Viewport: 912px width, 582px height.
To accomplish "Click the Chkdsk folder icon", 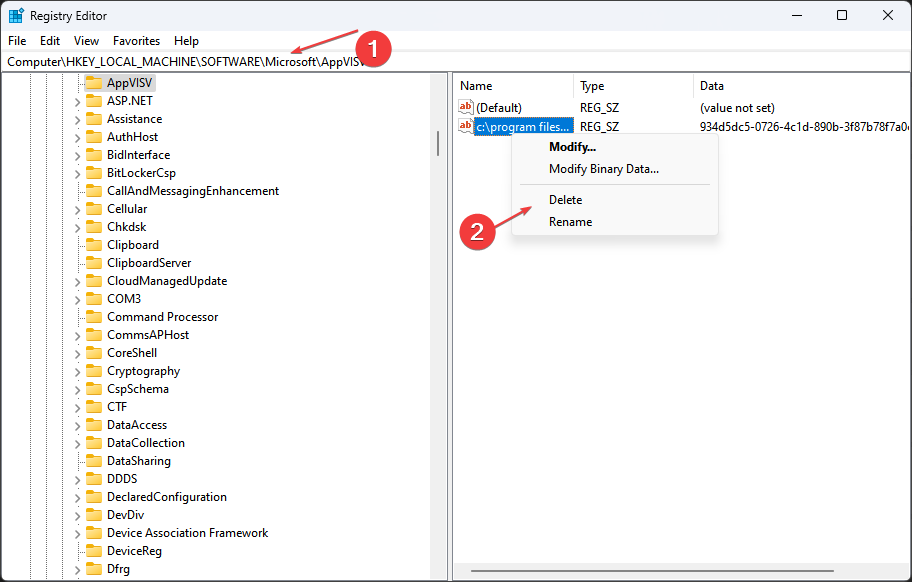I will click(94, 227).
